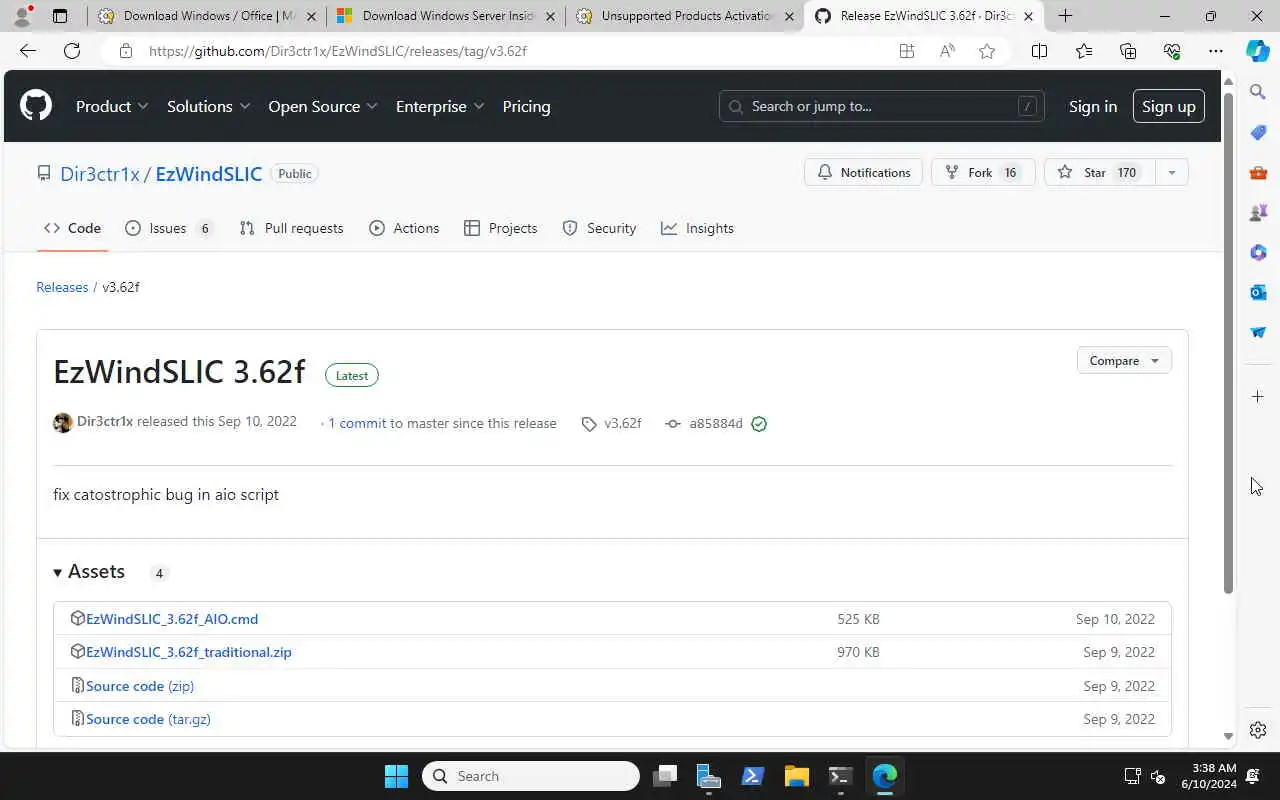Expand the Solutions menu
Screen dimensions: 1280x800
[x=208, y=106]
